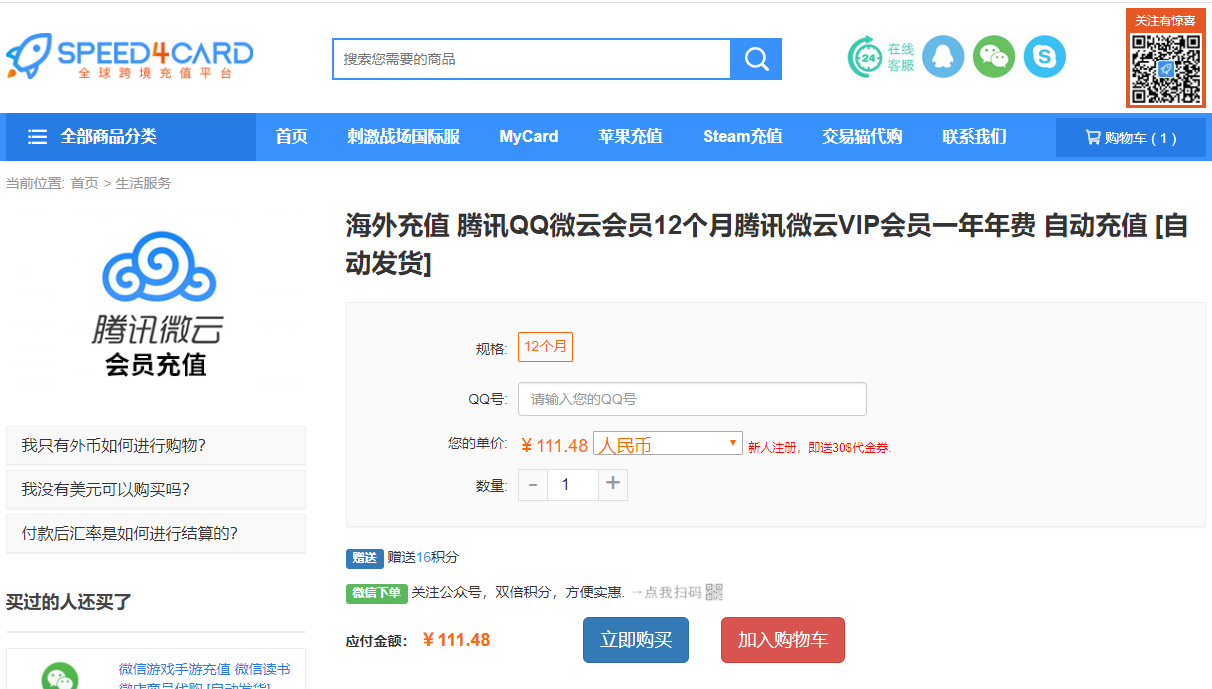Viewport: 1212px width, 689px height.
Task: Go to 首页 in navigation bar
Action: 291,137
